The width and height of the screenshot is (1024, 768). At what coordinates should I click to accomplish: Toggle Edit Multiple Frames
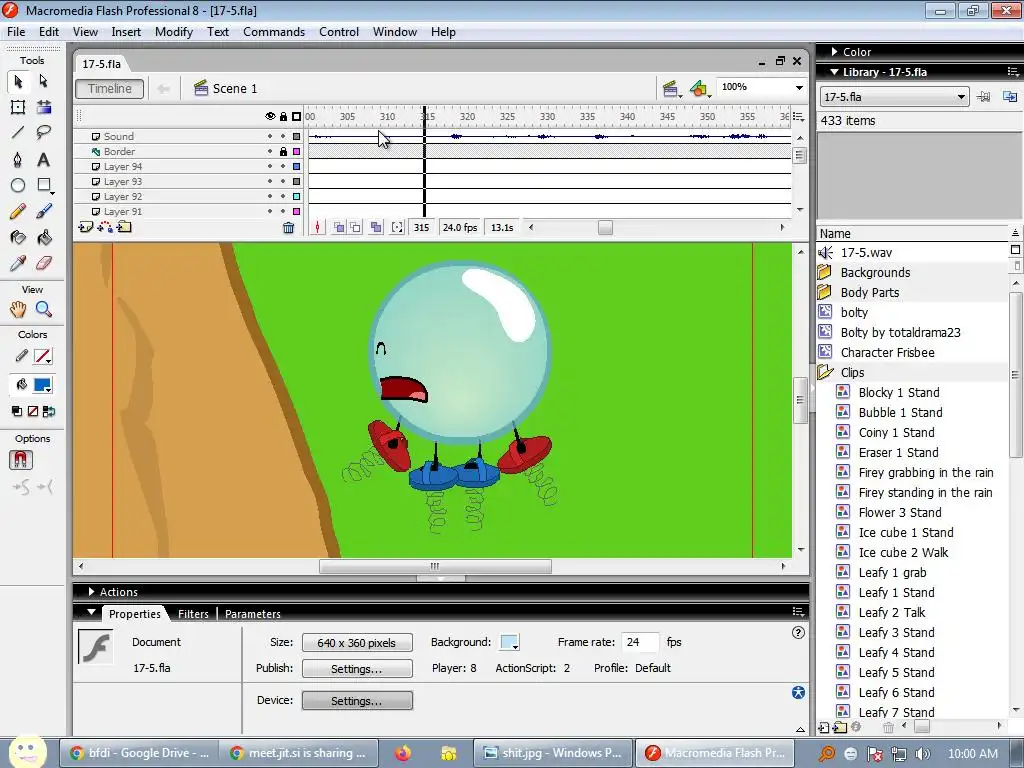point(376,227)
